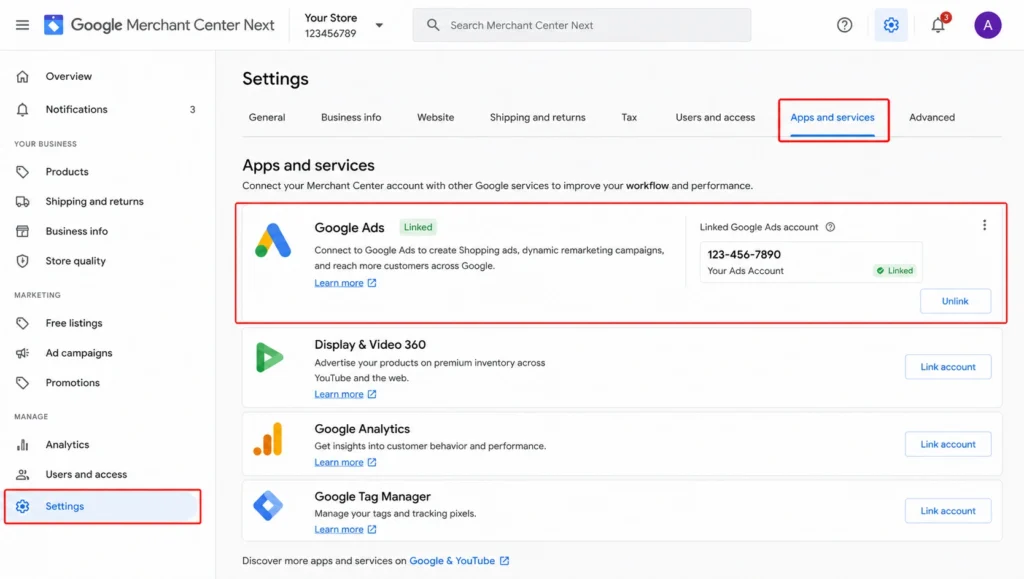Click the Shipping and returns truck icon
The width and height of the screenshot is (1024, 579).
click(x=23, y=202)
